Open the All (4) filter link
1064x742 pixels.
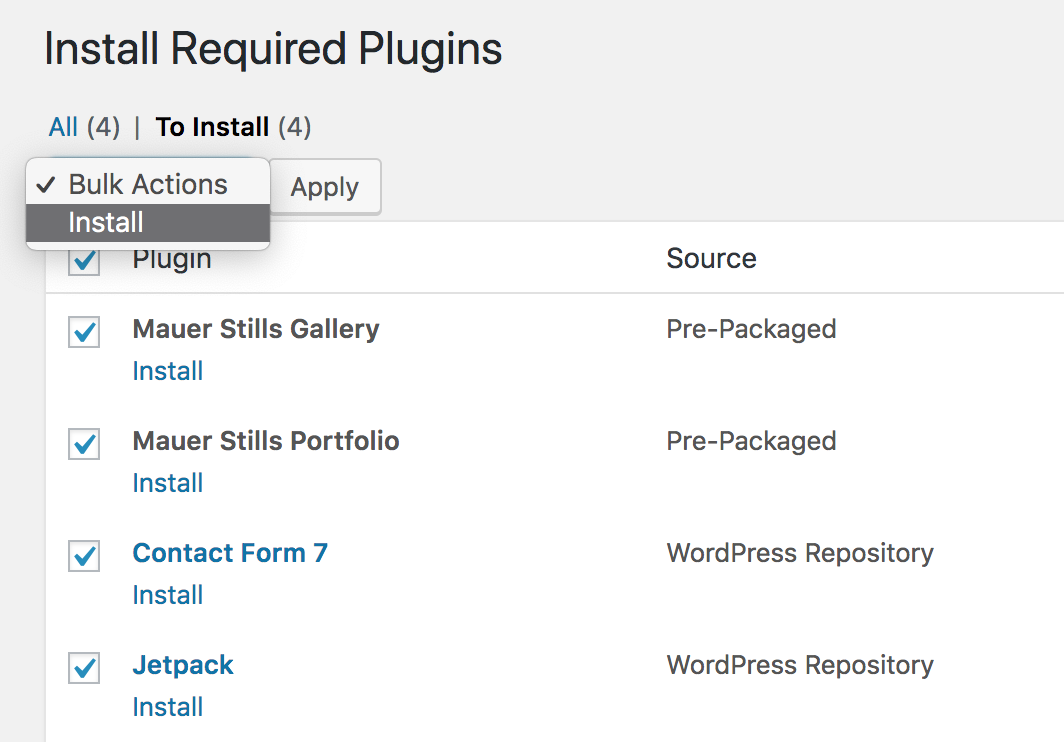84,127
